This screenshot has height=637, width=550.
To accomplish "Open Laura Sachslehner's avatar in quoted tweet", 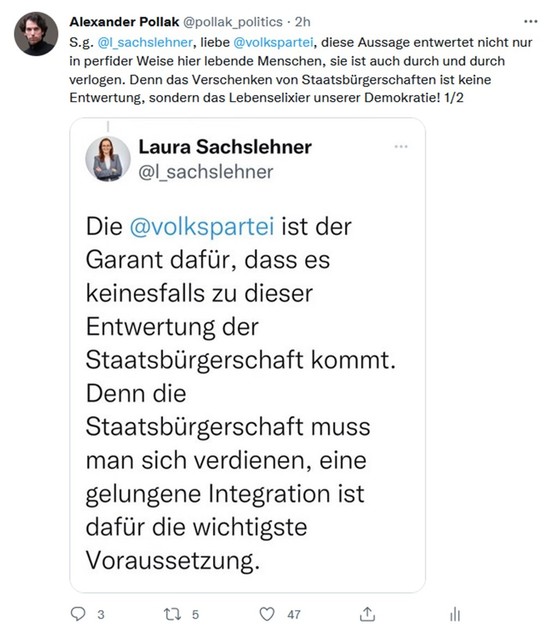I will (108, 159).
